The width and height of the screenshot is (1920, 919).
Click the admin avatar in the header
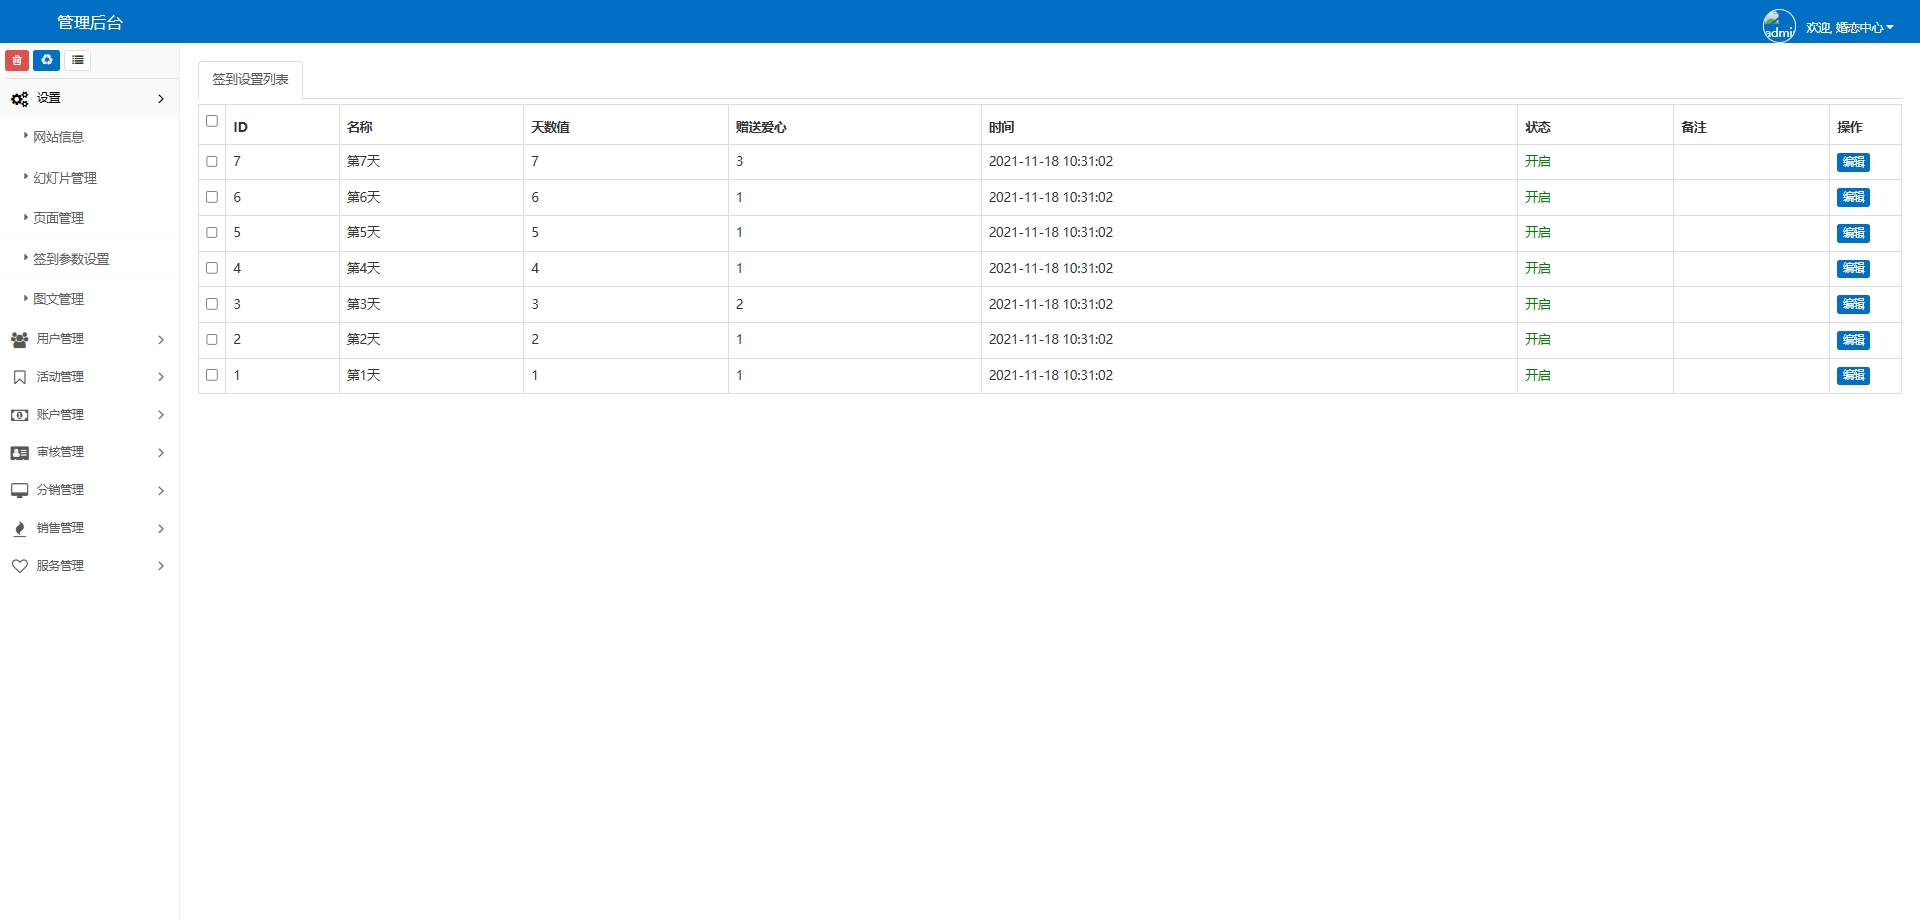coord(1779,26)
